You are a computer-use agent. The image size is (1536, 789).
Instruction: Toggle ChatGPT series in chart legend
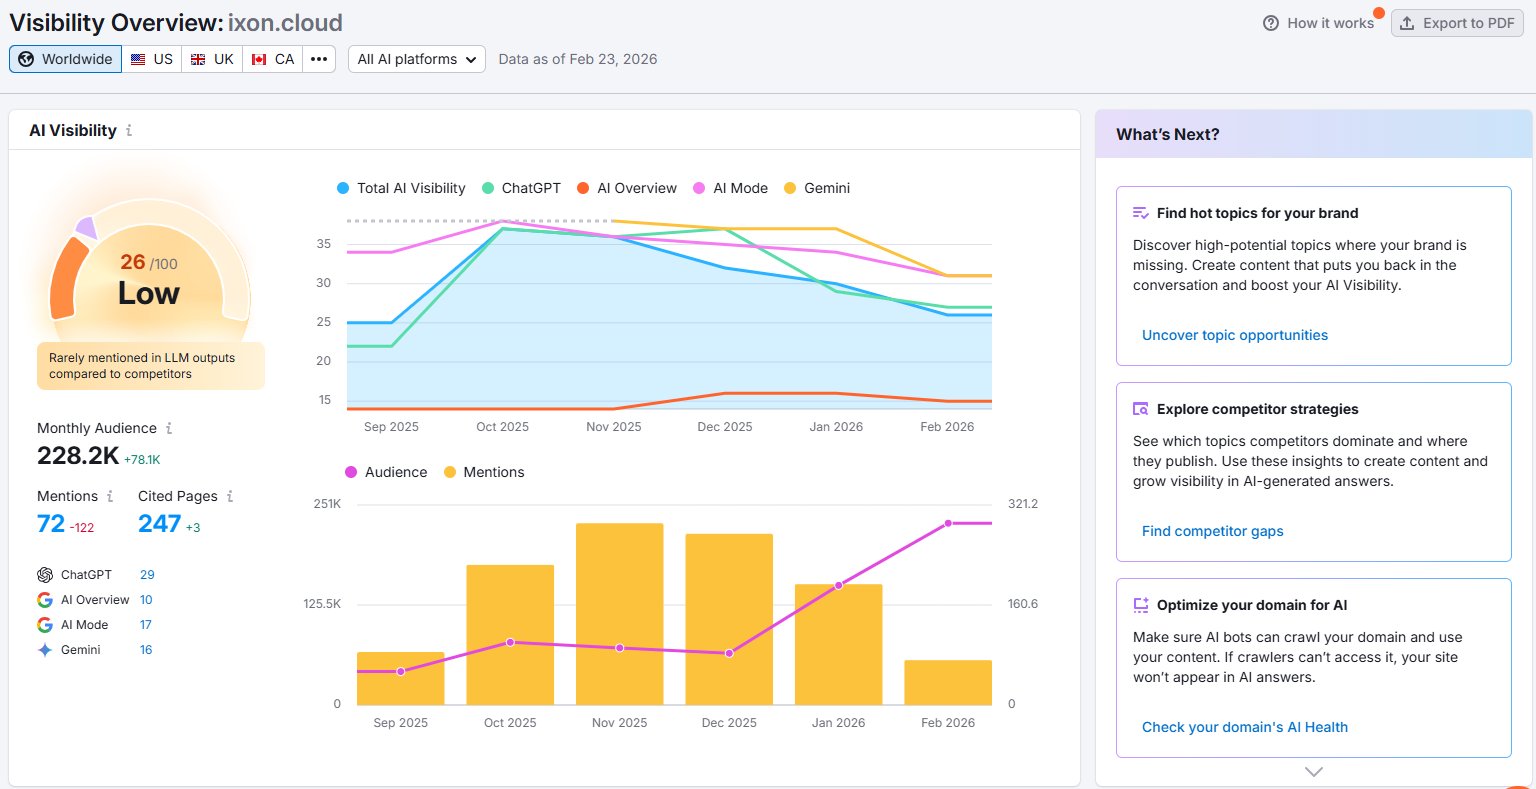click(521, 188)
